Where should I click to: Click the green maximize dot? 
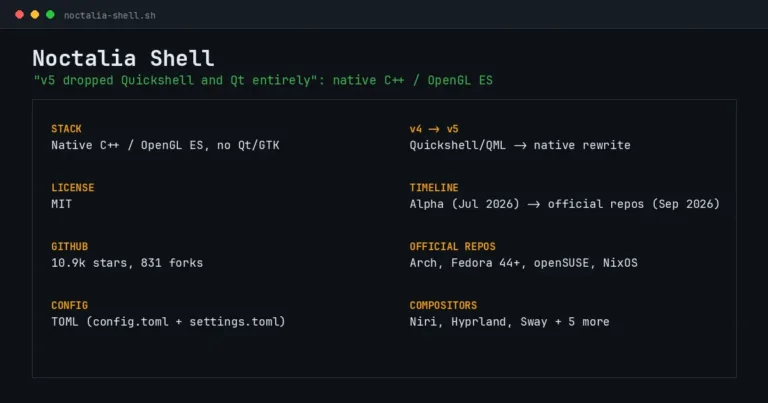point(50,15)
